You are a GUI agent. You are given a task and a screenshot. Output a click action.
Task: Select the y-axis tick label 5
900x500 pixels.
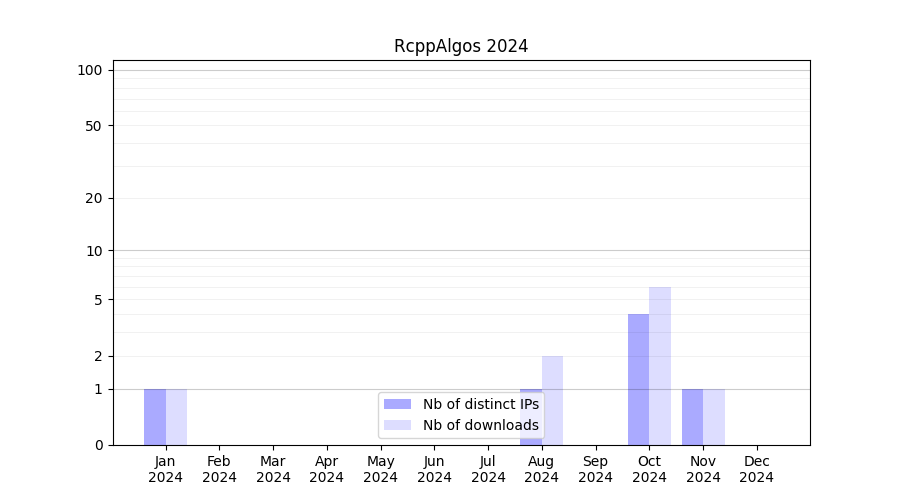coord(98,300)
